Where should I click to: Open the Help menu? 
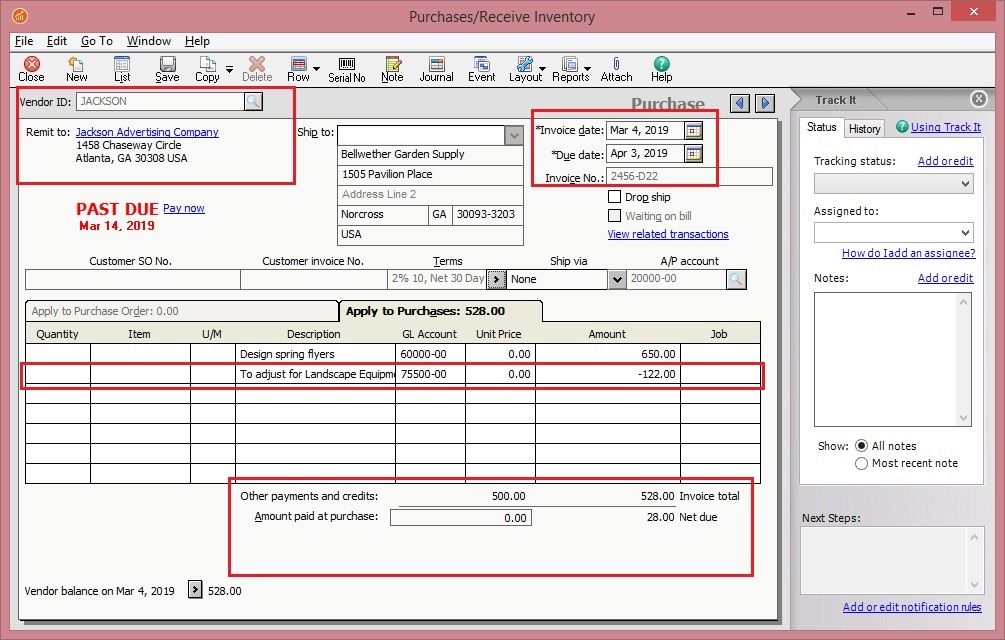click(x=197, y=41)
